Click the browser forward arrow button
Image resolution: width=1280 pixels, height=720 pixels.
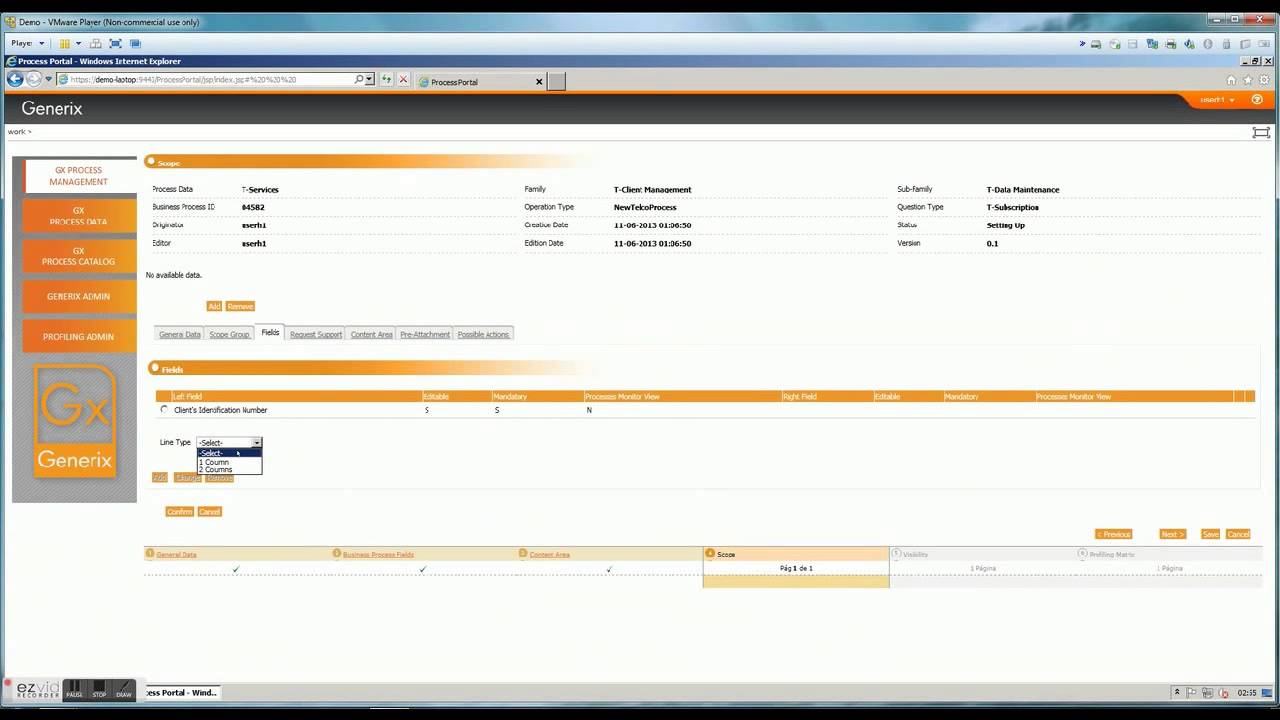pyautogui.click(x=34, y=79)
